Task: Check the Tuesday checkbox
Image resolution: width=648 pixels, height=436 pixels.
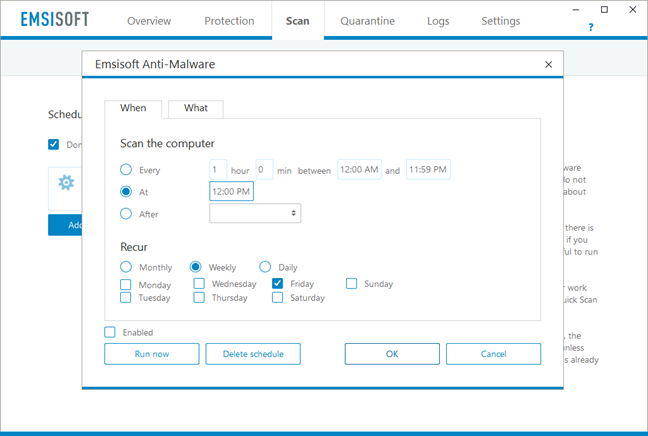Action: click(126, 298)
